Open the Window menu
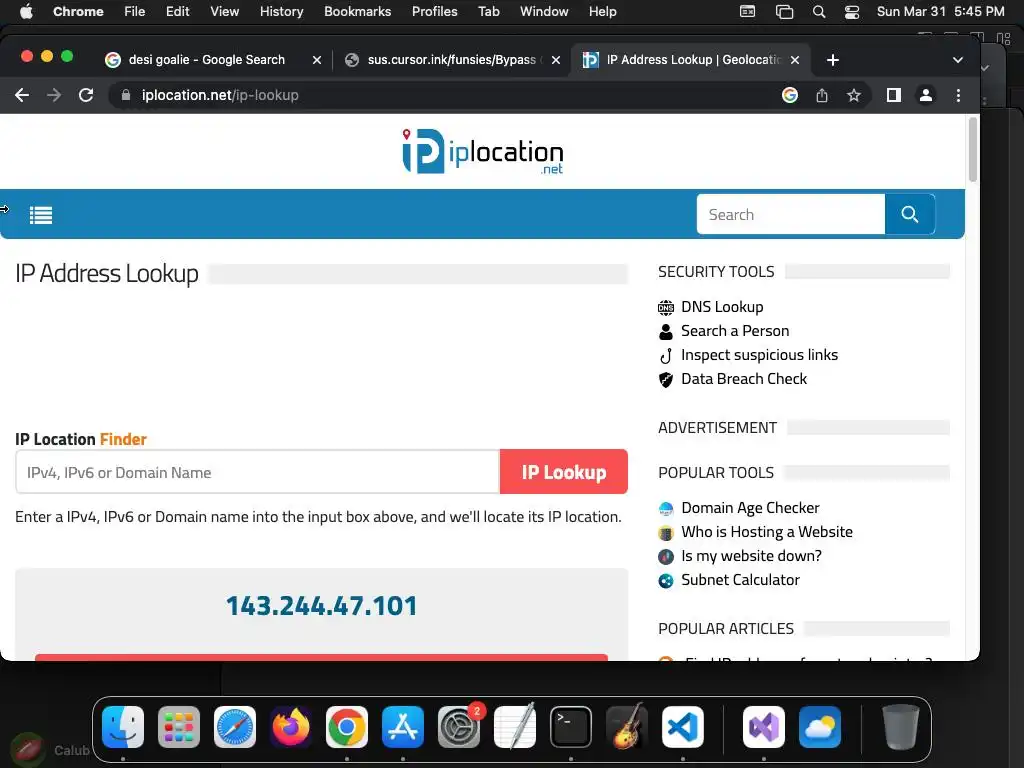The image size is (1024, 768). click(544, 12)
